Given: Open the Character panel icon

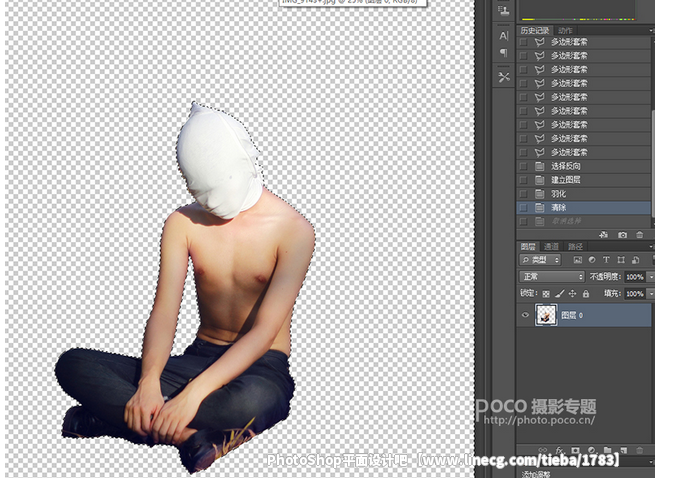Looking at the screenshot, I should coord(504,36).
